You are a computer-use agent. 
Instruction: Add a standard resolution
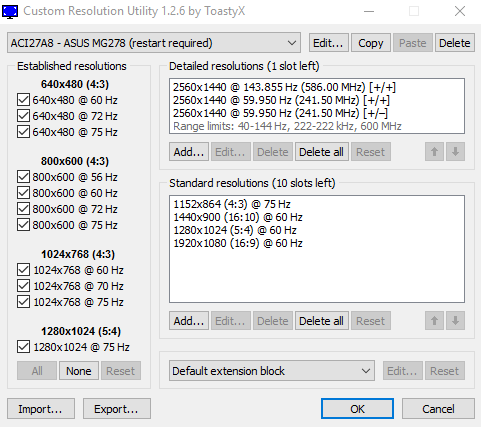click(x=189, y=321)
